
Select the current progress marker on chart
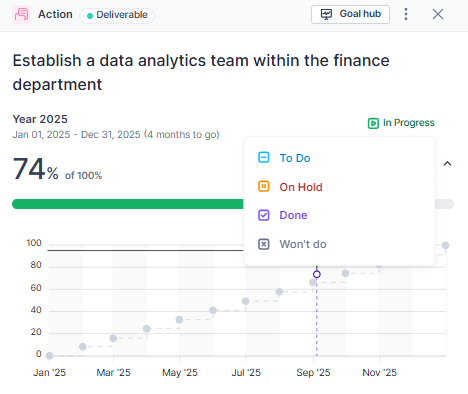(317, 274)
